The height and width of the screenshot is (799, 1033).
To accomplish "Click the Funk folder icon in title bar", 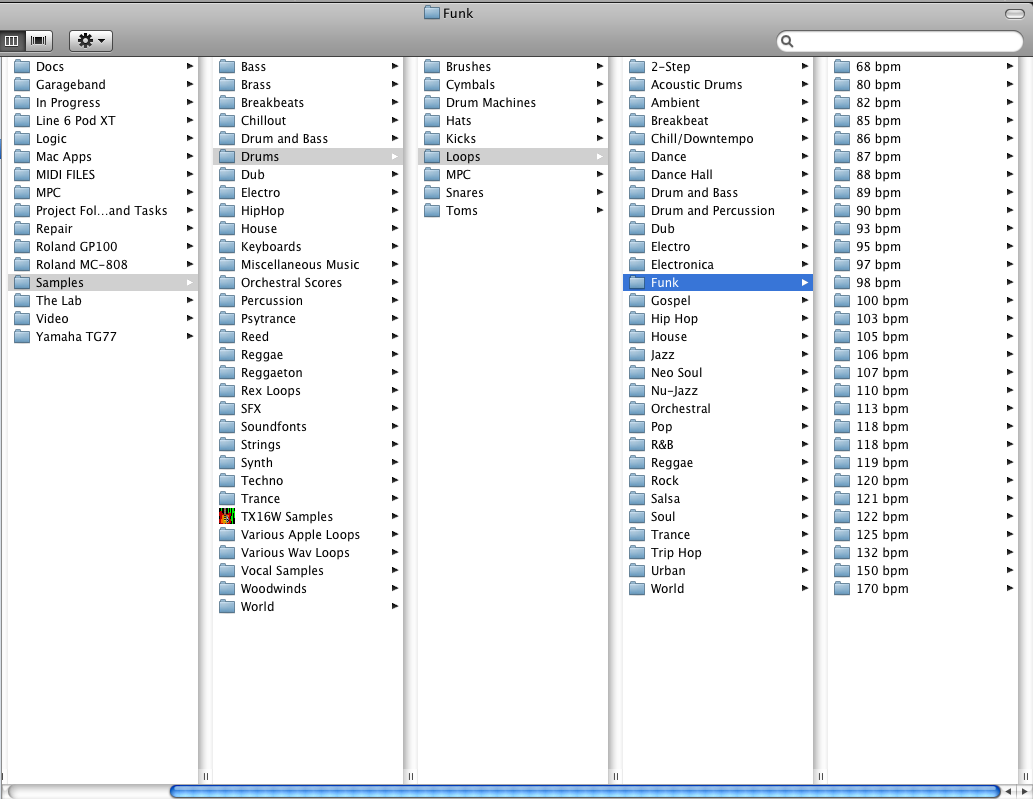I will coord(432,13).
